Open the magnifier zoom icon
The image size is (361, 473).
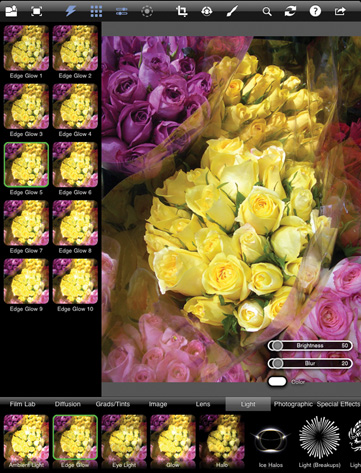(x=267, y=12)
